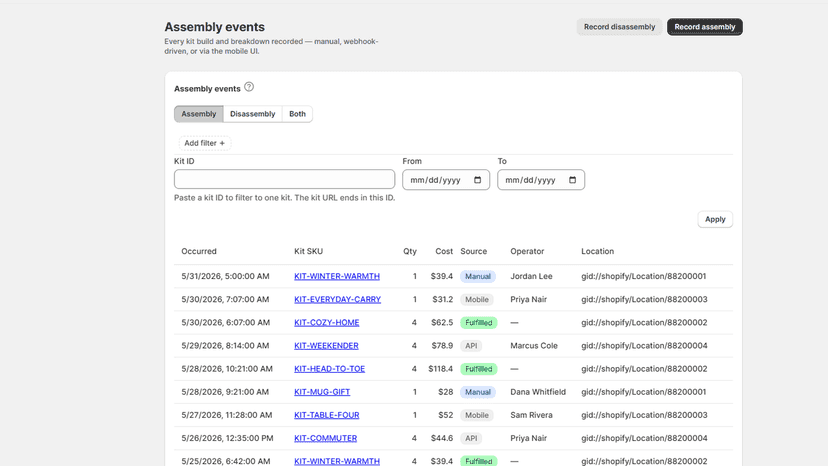Click the Manual badge in Jordan Lee's row
This screenshot has width=828, height=466.
click(x=478, y=276)
